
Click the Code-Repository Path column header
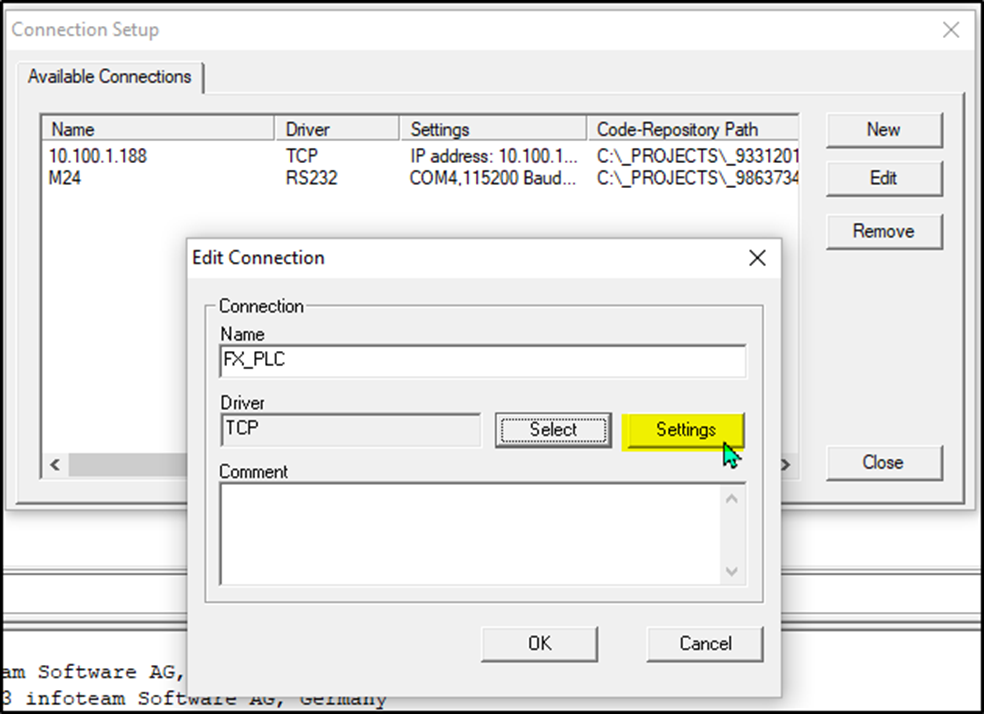(693, 129)
